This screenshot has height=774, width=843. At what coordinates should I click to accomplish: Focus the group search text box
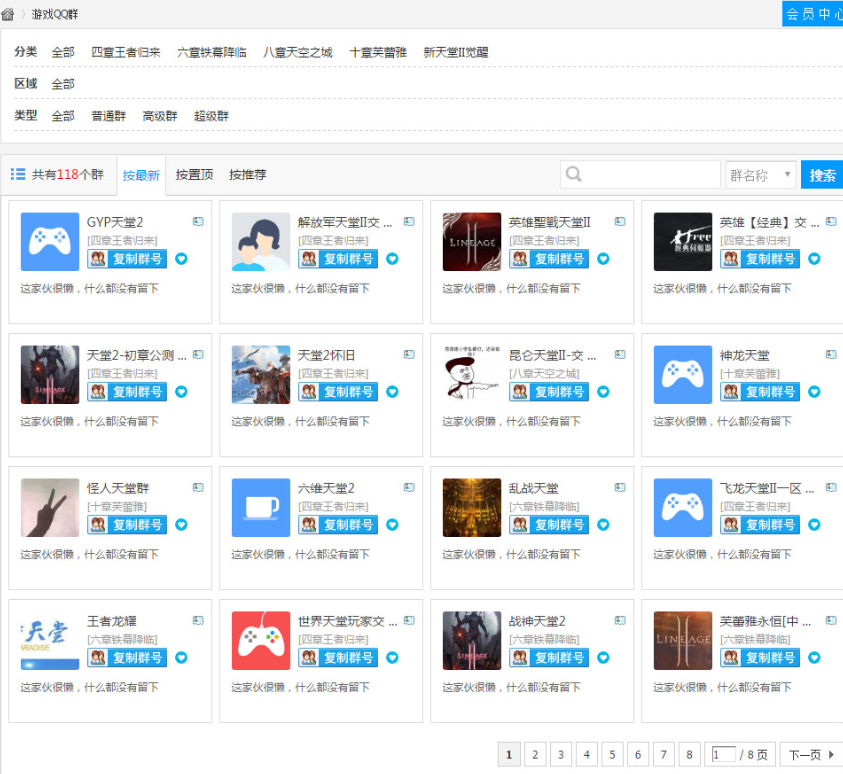click(640, 175)
